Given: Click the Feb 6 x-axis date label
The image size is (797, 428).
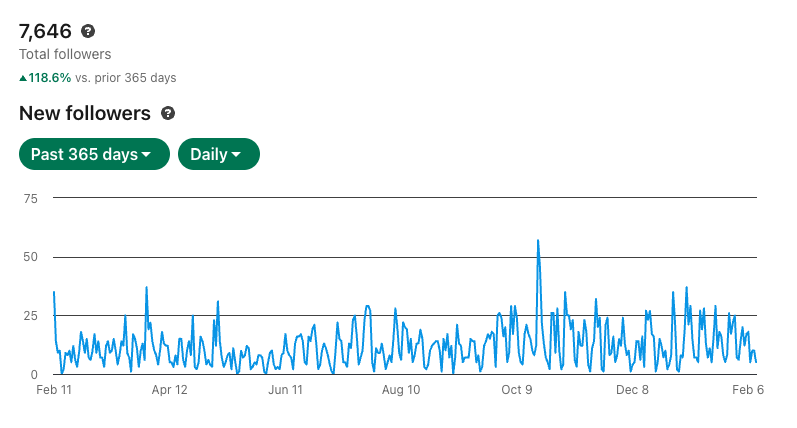Looking at the screenshot, I should tap(748, 390).
